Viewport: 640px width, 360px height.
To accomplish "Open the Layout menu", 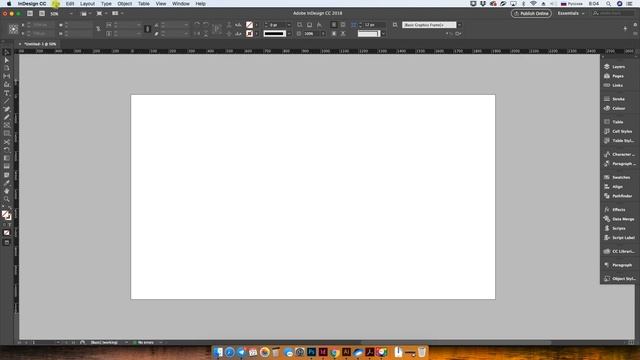I will click(87, 4).
